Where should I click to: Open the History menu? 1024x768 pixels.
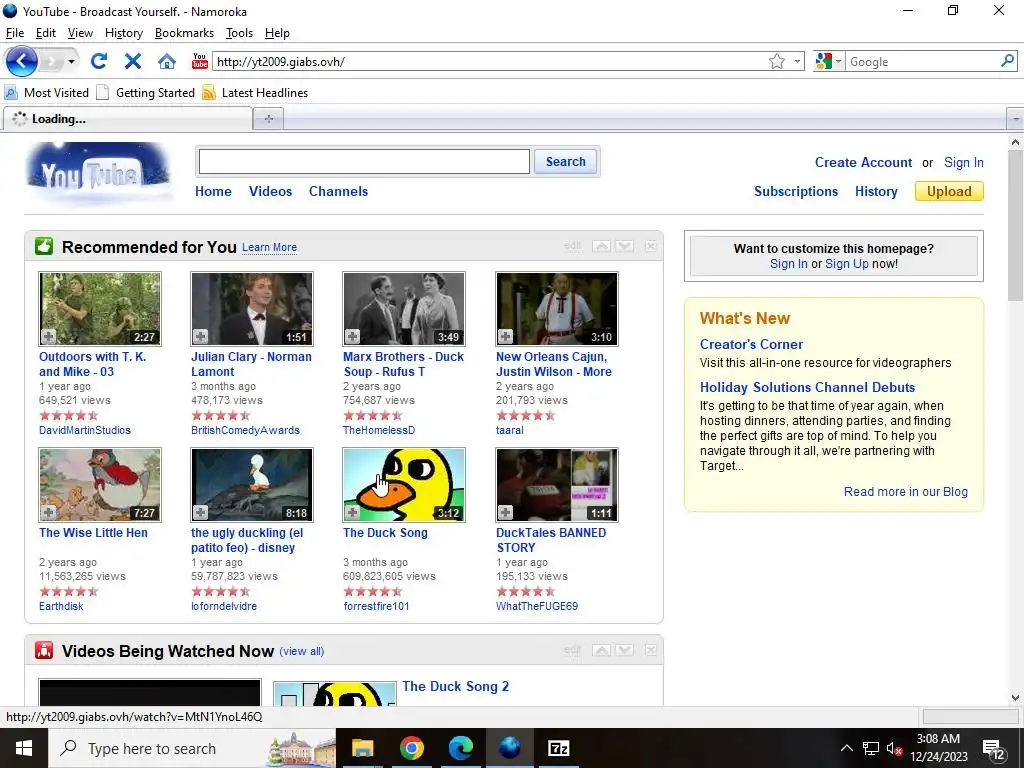tap(123, 33)
